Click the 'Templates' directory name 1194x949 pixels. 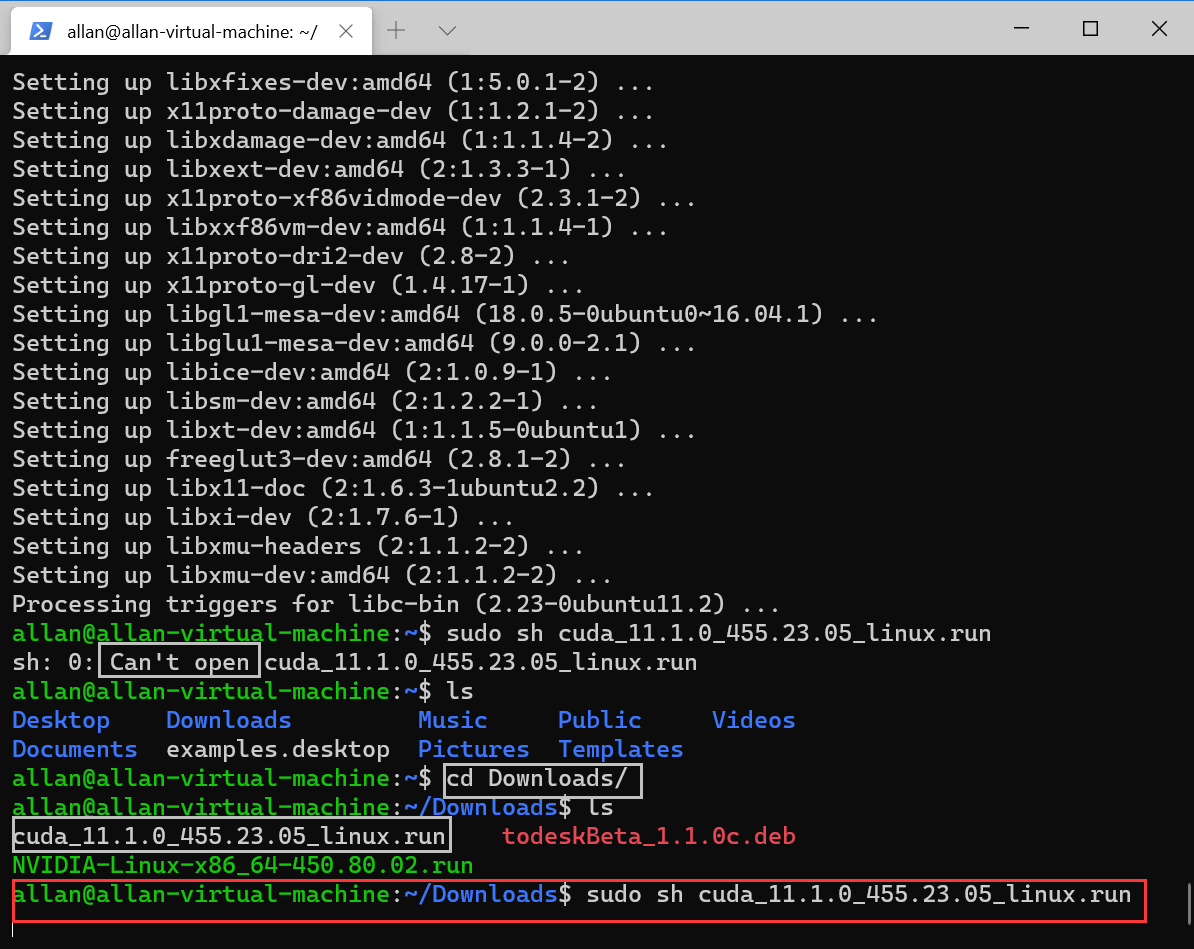click(621, 749)
